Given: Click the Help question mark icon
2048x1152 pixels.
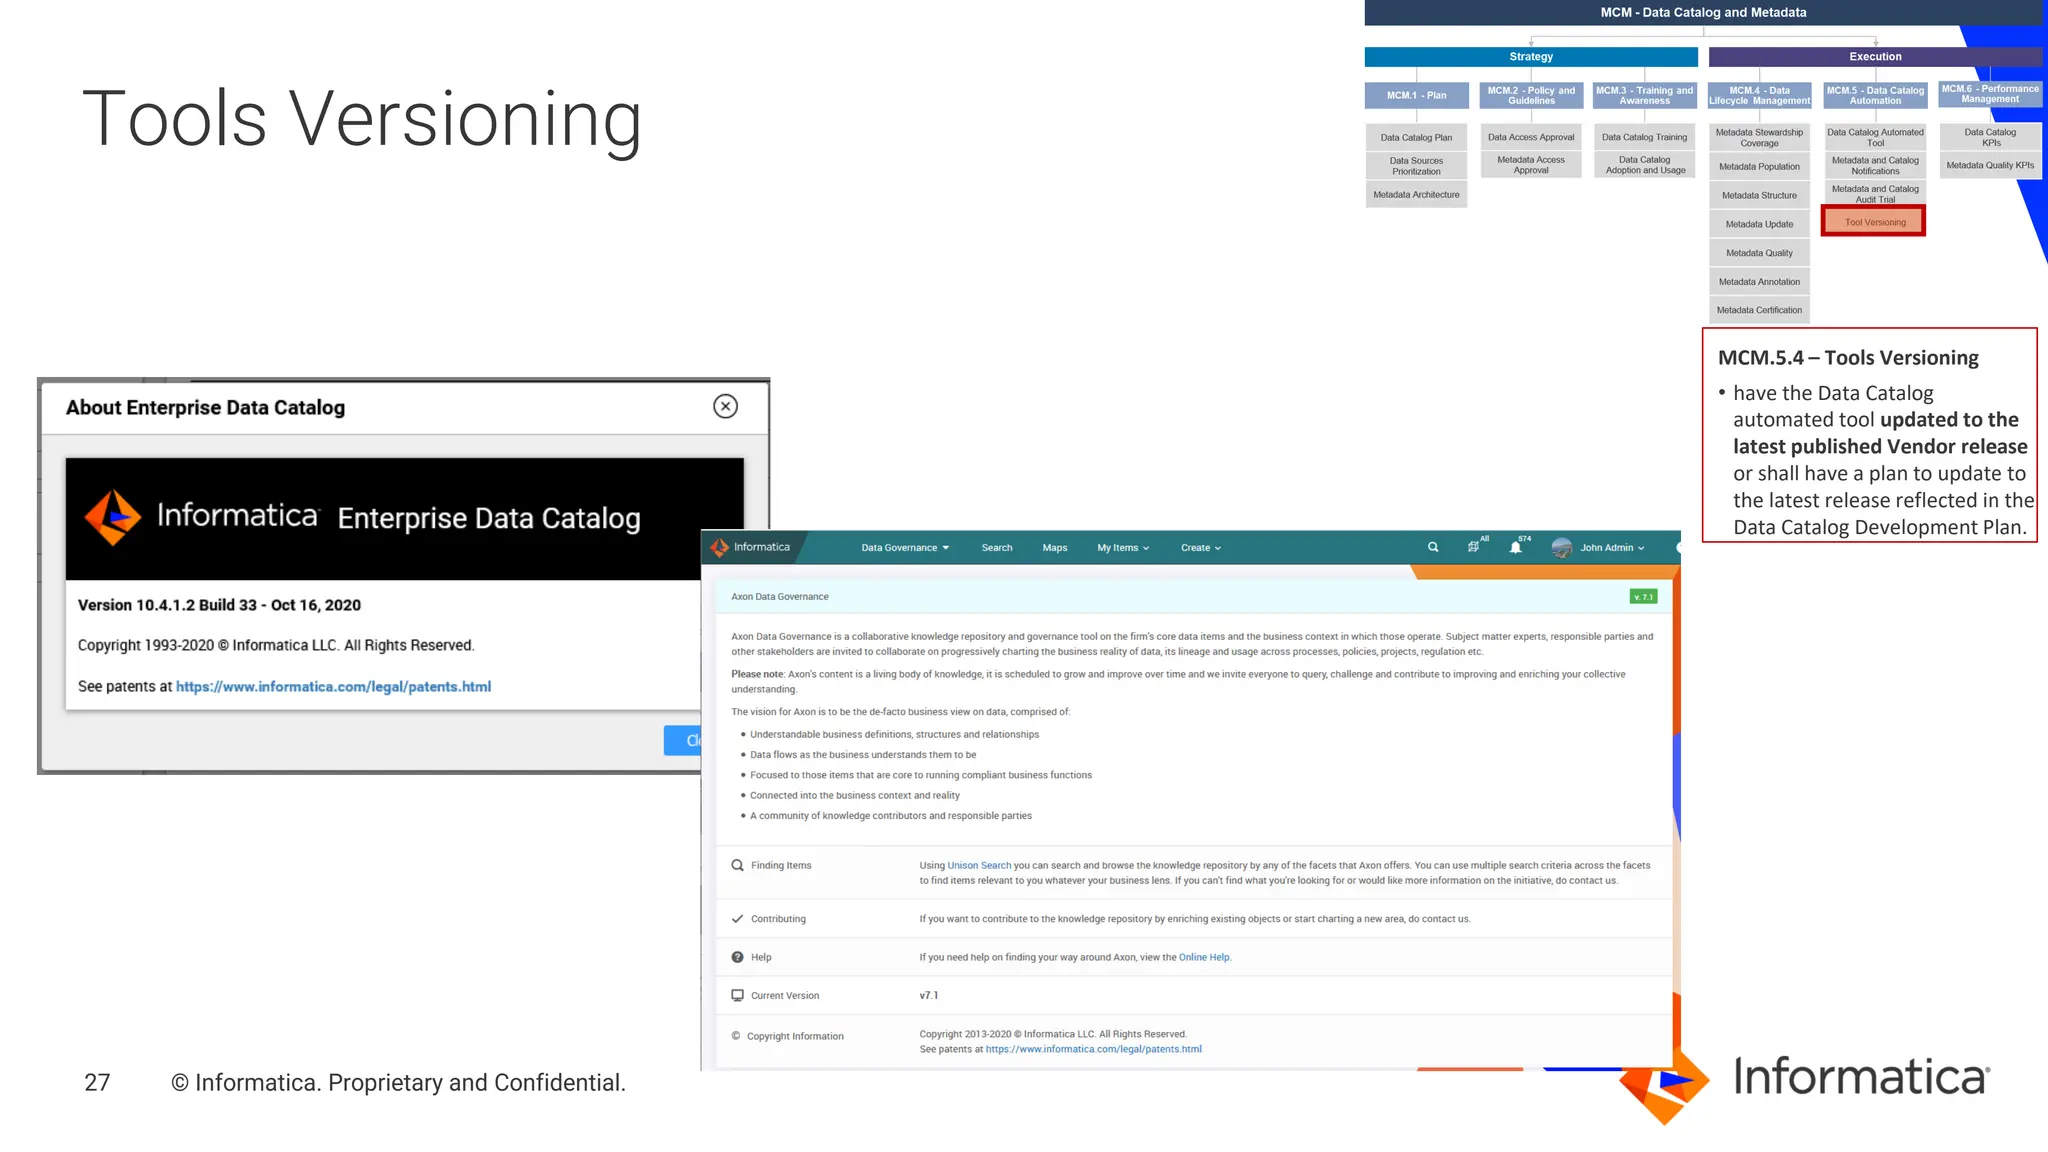Looking at the screenshot, I should (x=737, y=957).
